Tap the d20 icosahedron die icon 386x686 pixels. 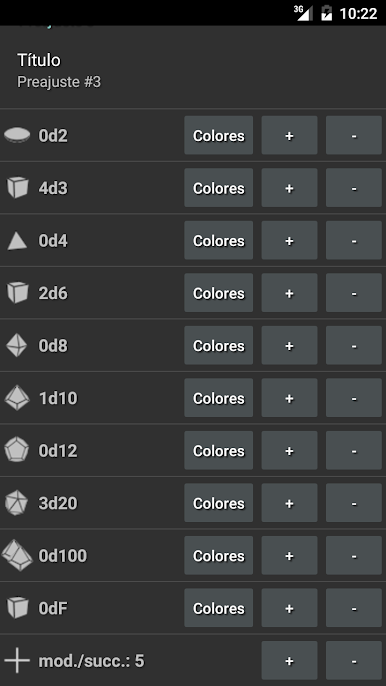(x=17, y=503)
